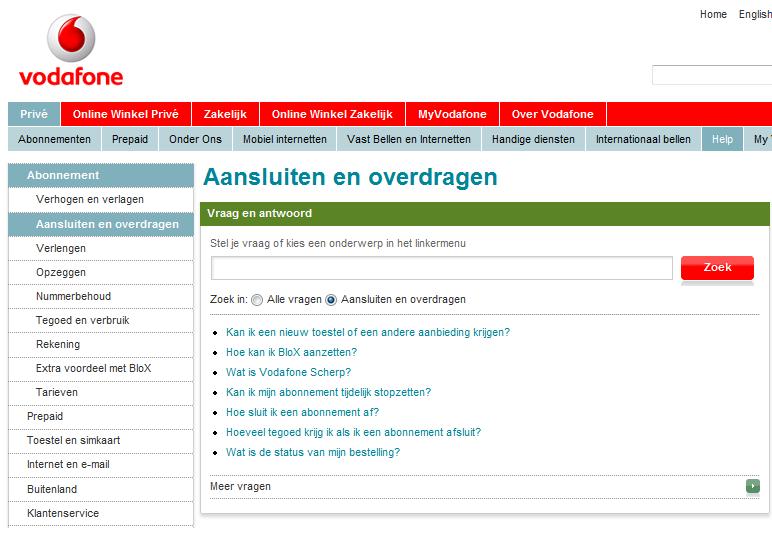
Task: Click the Aansluiten en overdragen page heading
Action: [x=350, y=177]
